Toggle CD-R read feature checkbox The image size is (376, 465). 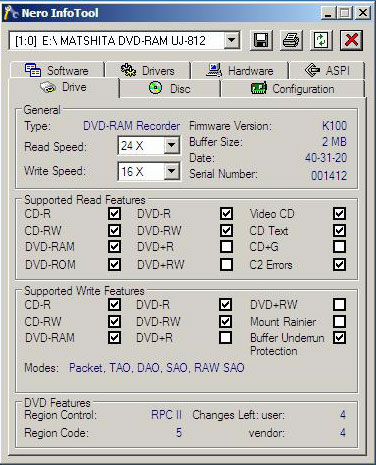[114, 214]
